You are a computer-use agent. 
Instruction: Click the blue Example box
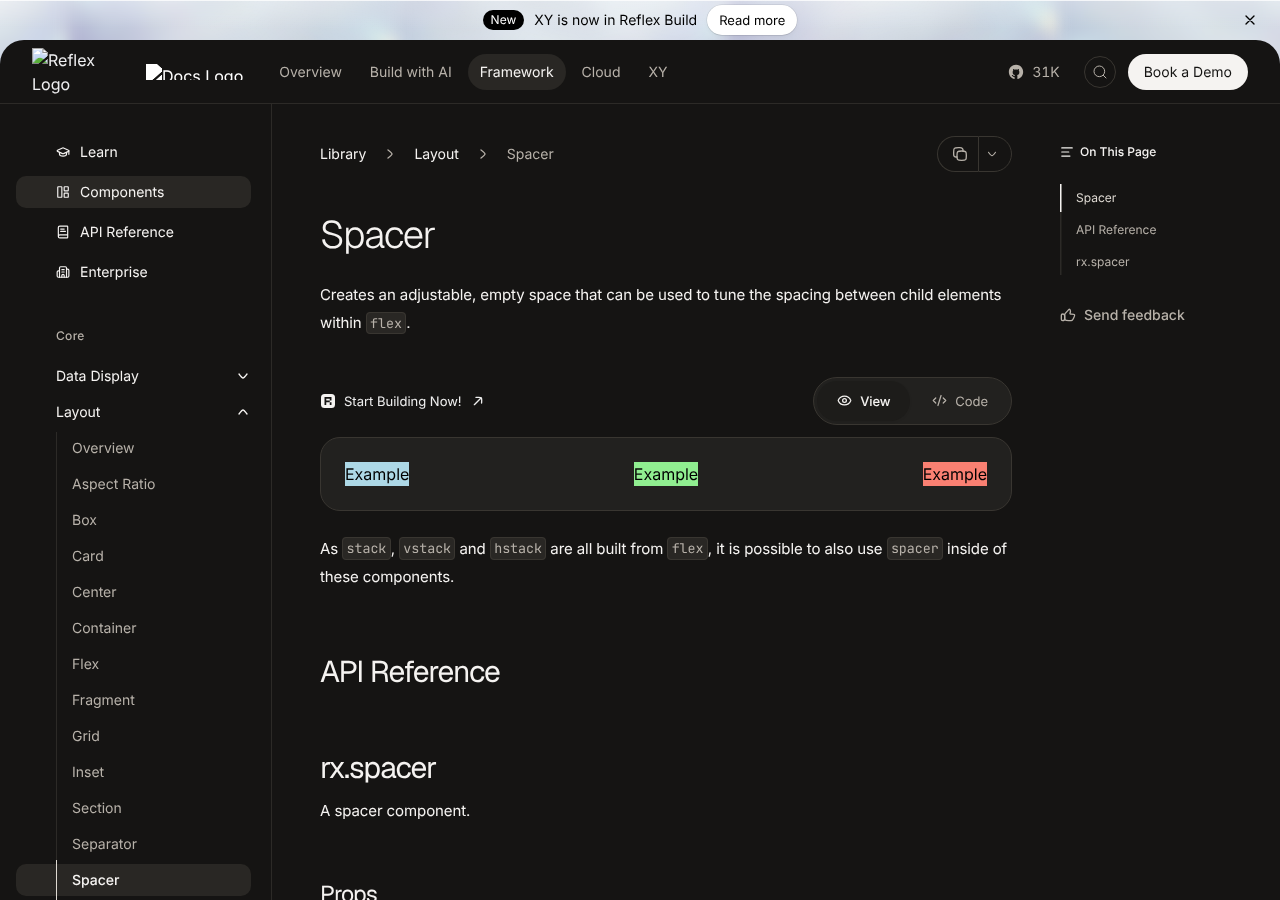(377, 474)
